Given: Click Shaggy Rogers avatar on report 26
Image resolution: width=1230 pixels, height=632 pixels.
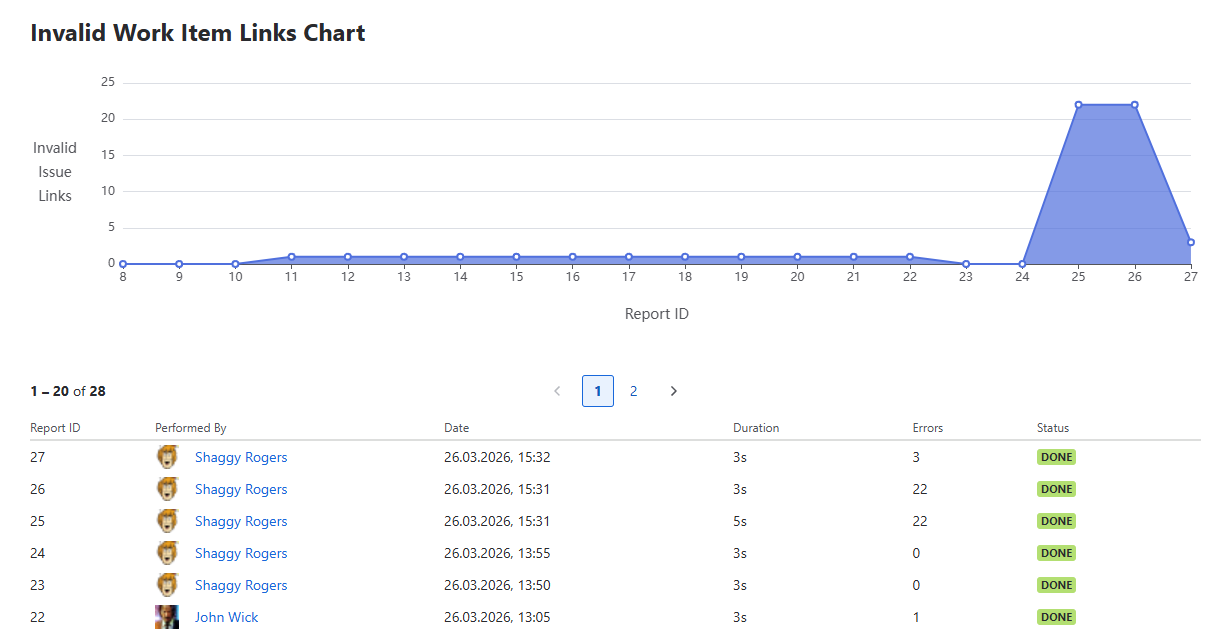Looking at the screenshot, I should point(167,489).
